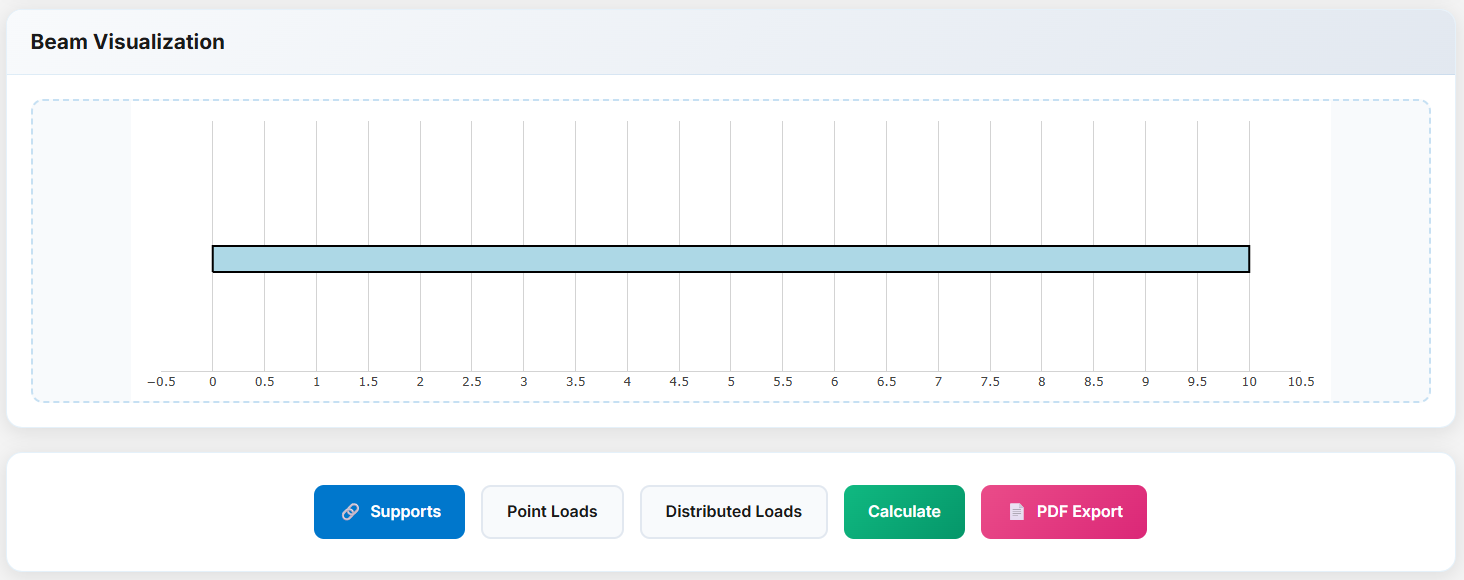The height and width of the screenshot is (580, 1464).
Task: Click the 7.5 axis tick label
Action: coord(990,382)
